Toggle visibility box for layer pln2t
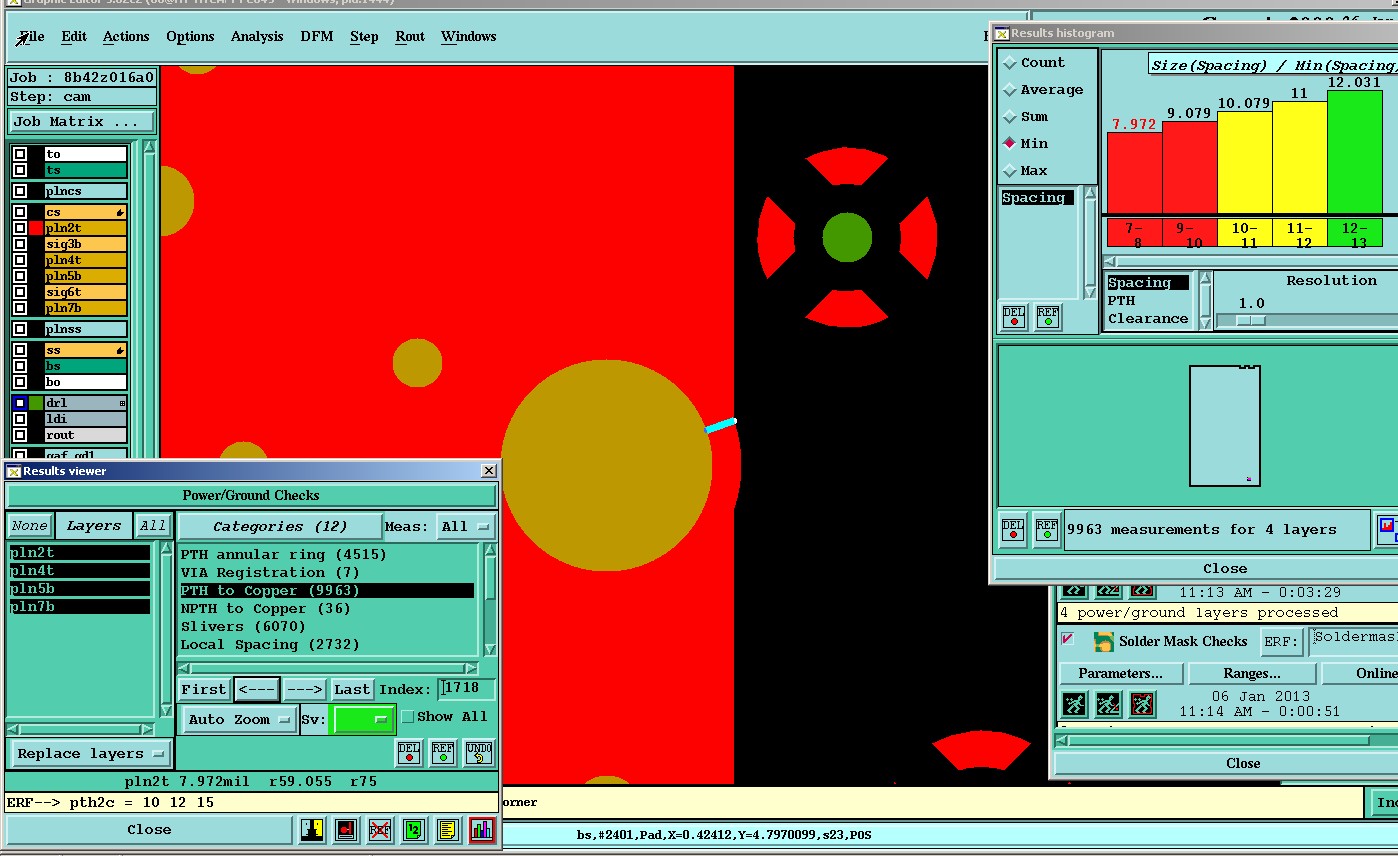The width and height of the screenshot is (1398, 856). tap(20, 228)
